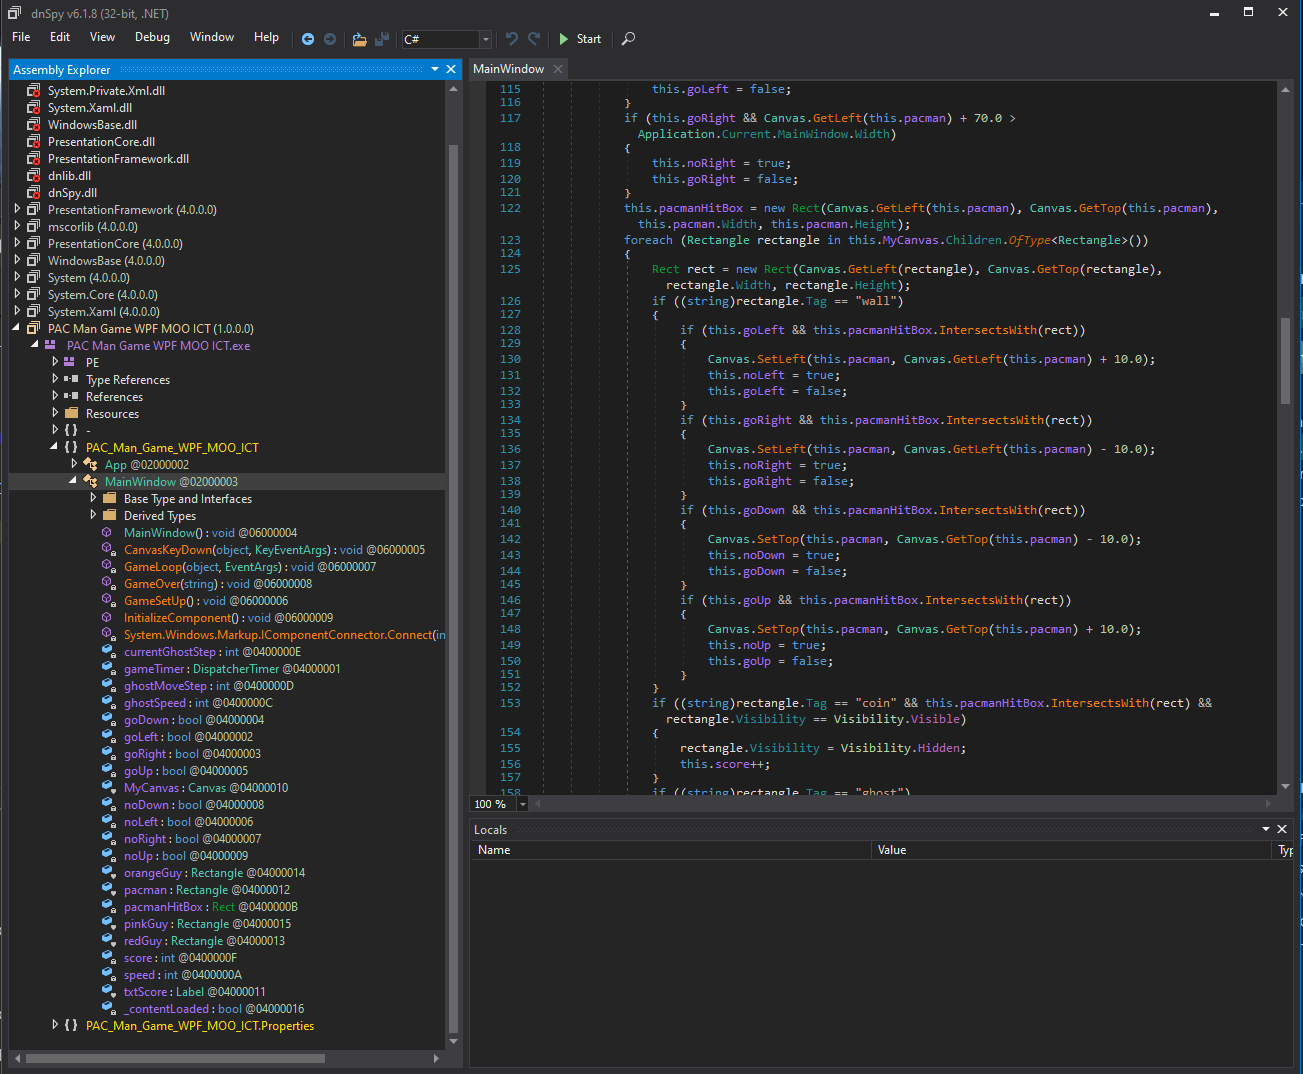Expand the System.Core (4.0.0.0) node
The width and height of the screenshot is (1303, 1074).
pyautogui.click(x=17, y=295)
